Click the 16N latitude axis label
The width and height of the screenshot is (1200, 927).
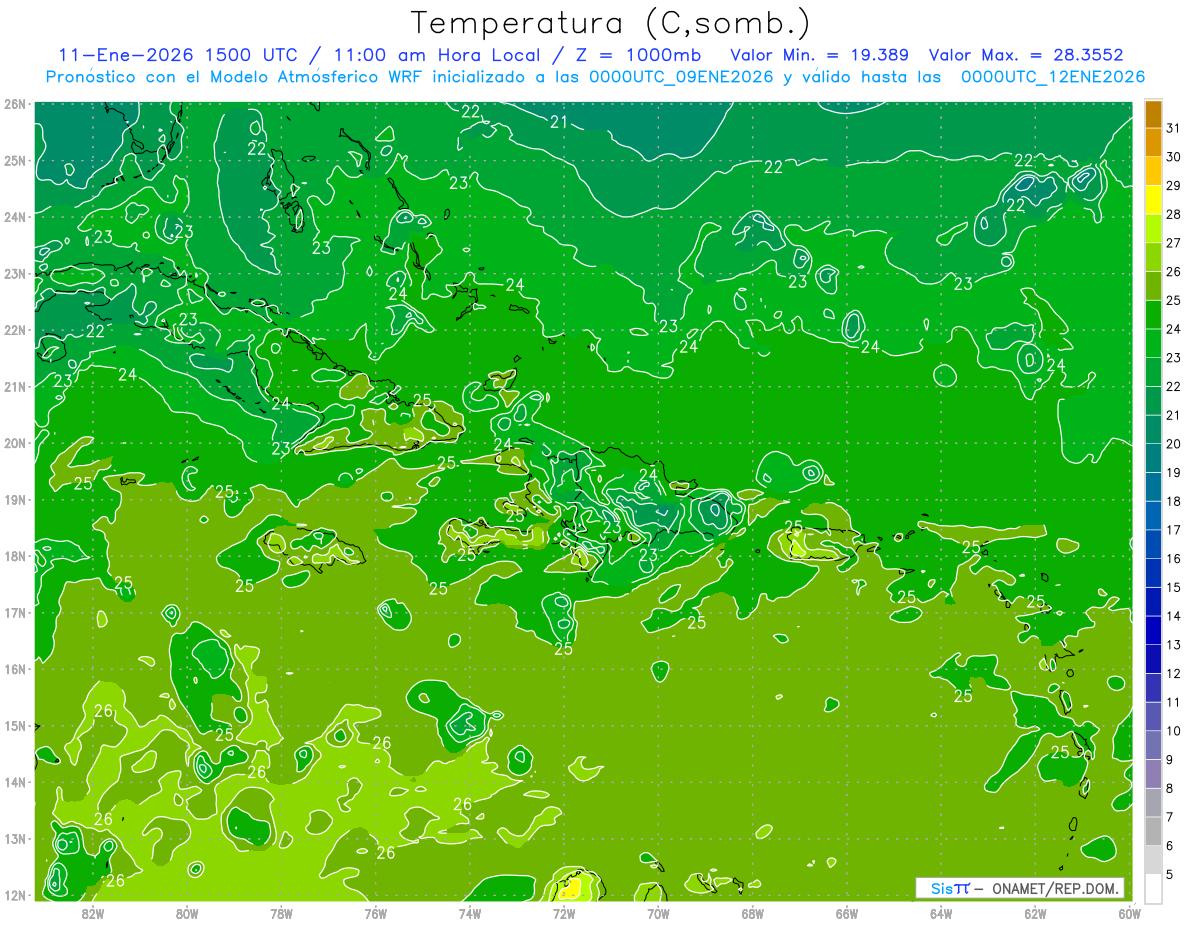tap(15, 669)
